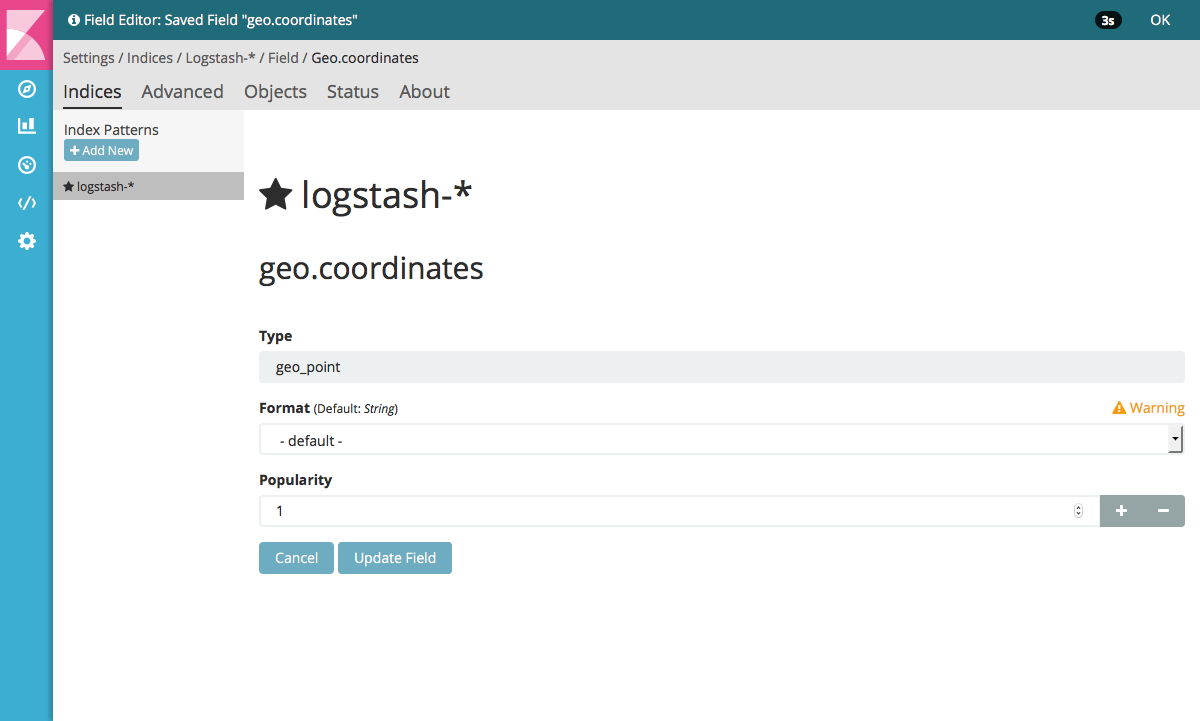Dismiss notification with OK button
This screenshot has height=721, width=1200.
coord(1160,20)
